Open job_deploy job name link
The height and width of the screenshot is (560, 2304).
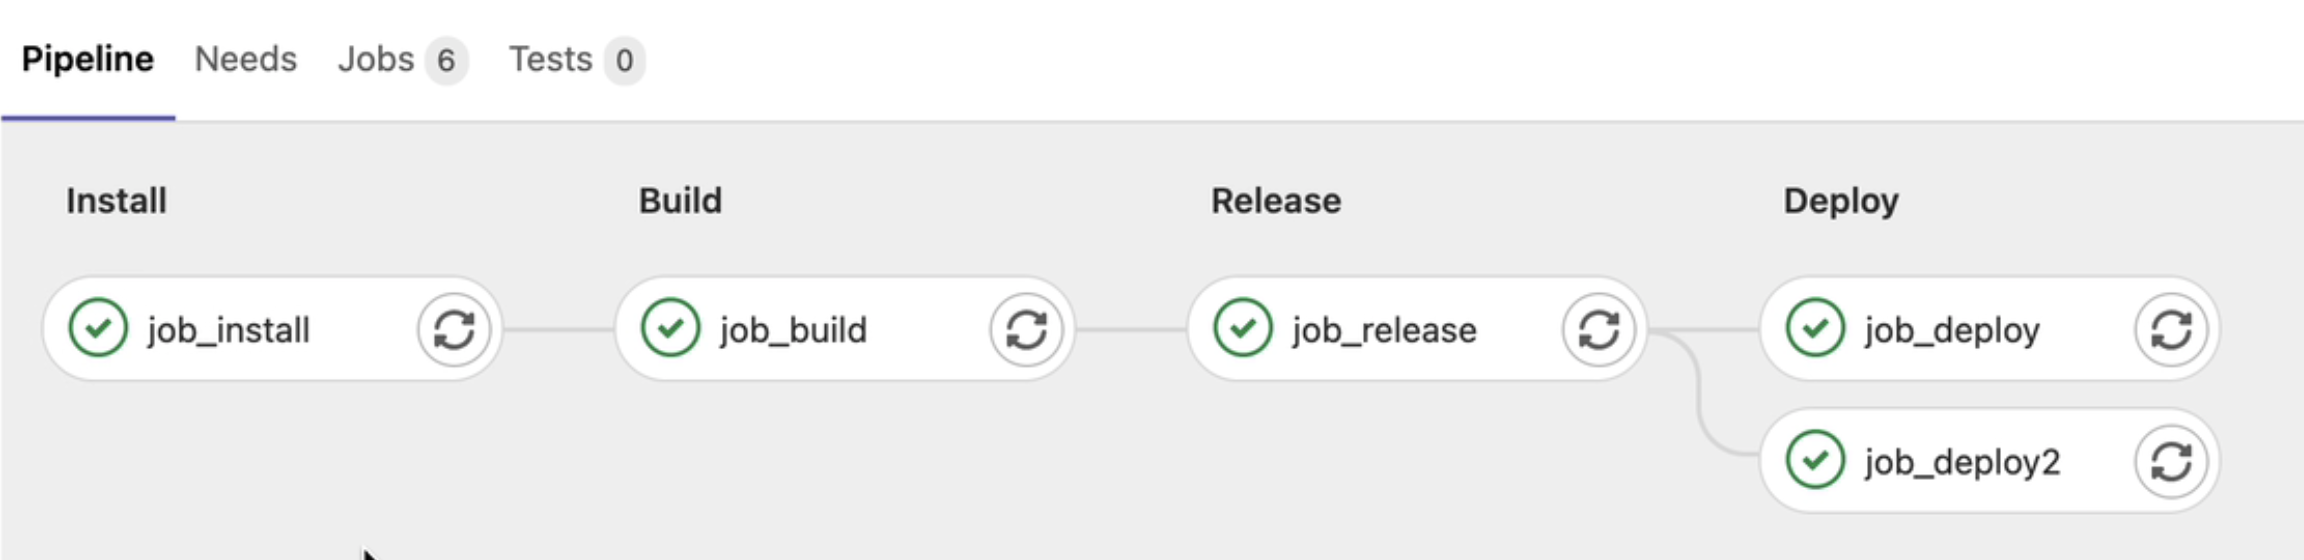(x=1952, y=330)
